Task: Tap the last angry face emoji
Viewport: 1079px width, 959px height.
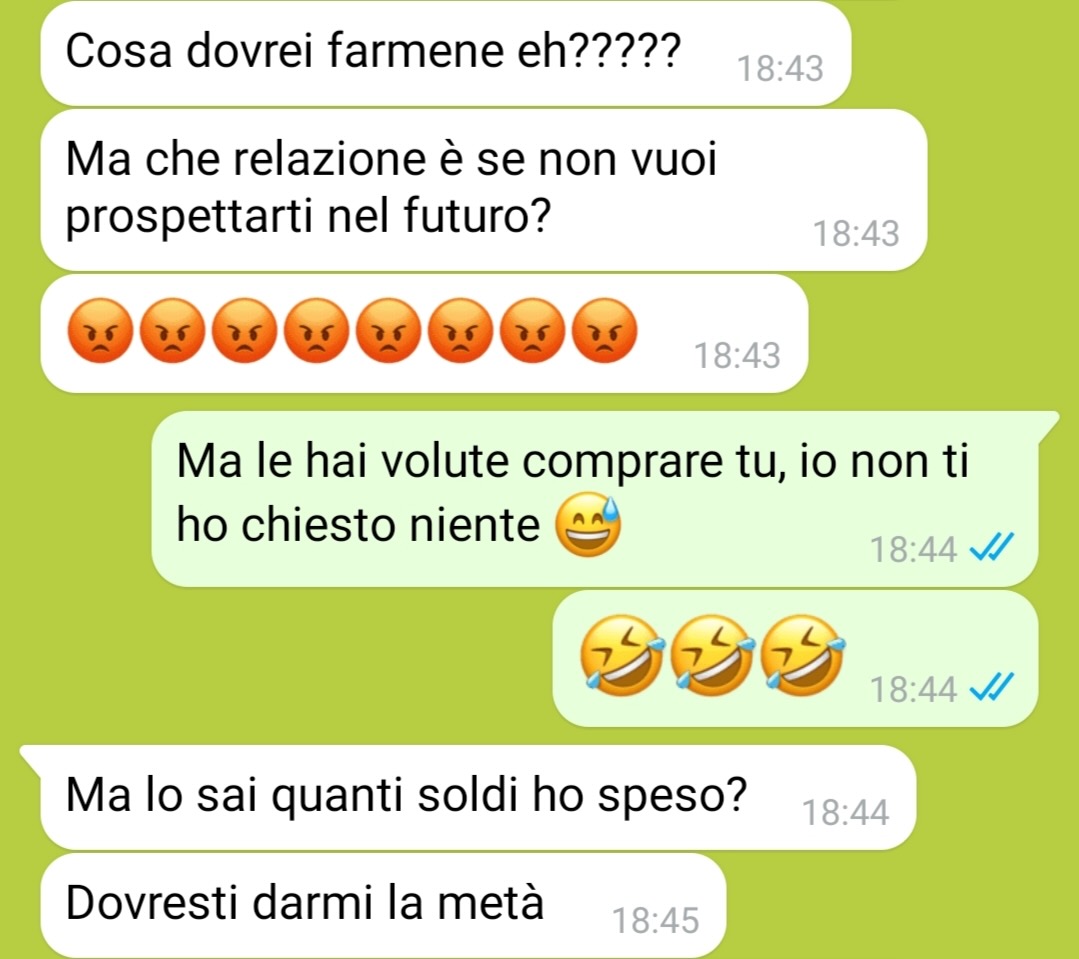Action: tap(605, 331)
